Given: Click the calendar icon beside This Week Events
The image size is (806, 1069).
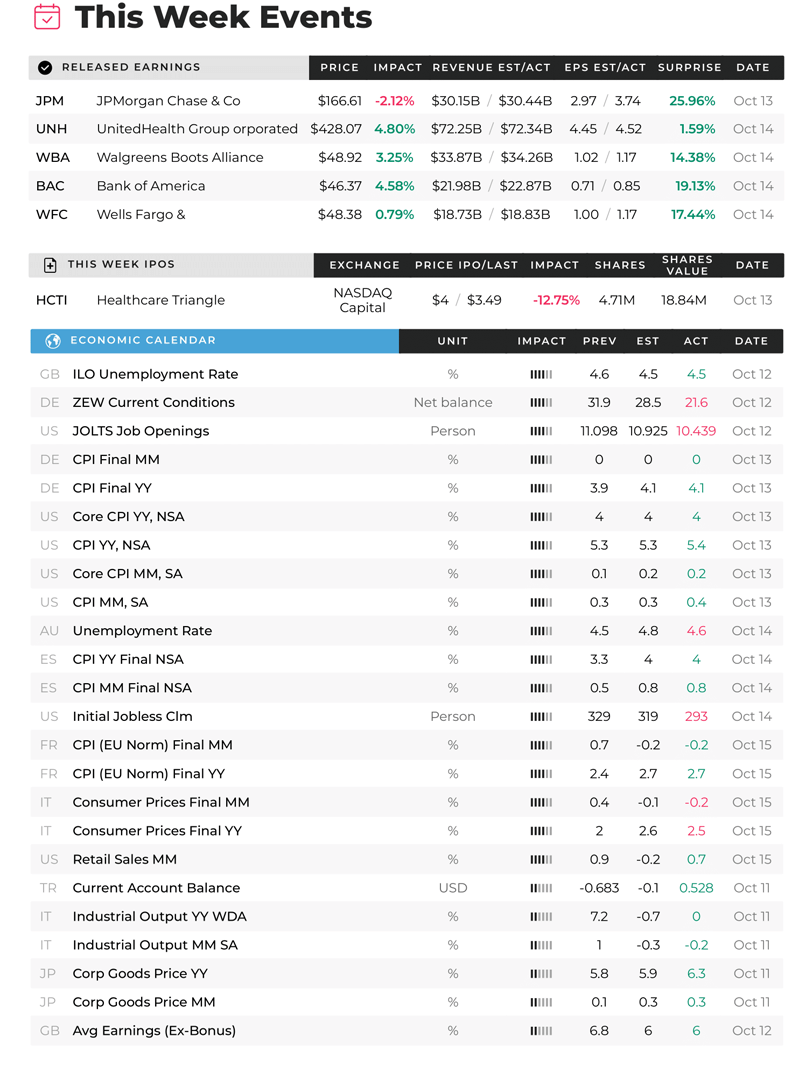Looking at the screenshot, I should pyautogui.click(x=47, y=17).
